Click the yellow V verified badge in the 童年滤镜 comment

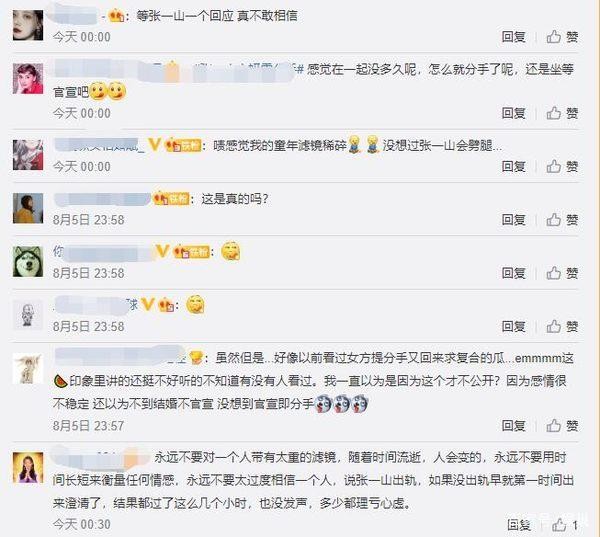point(155,145)
